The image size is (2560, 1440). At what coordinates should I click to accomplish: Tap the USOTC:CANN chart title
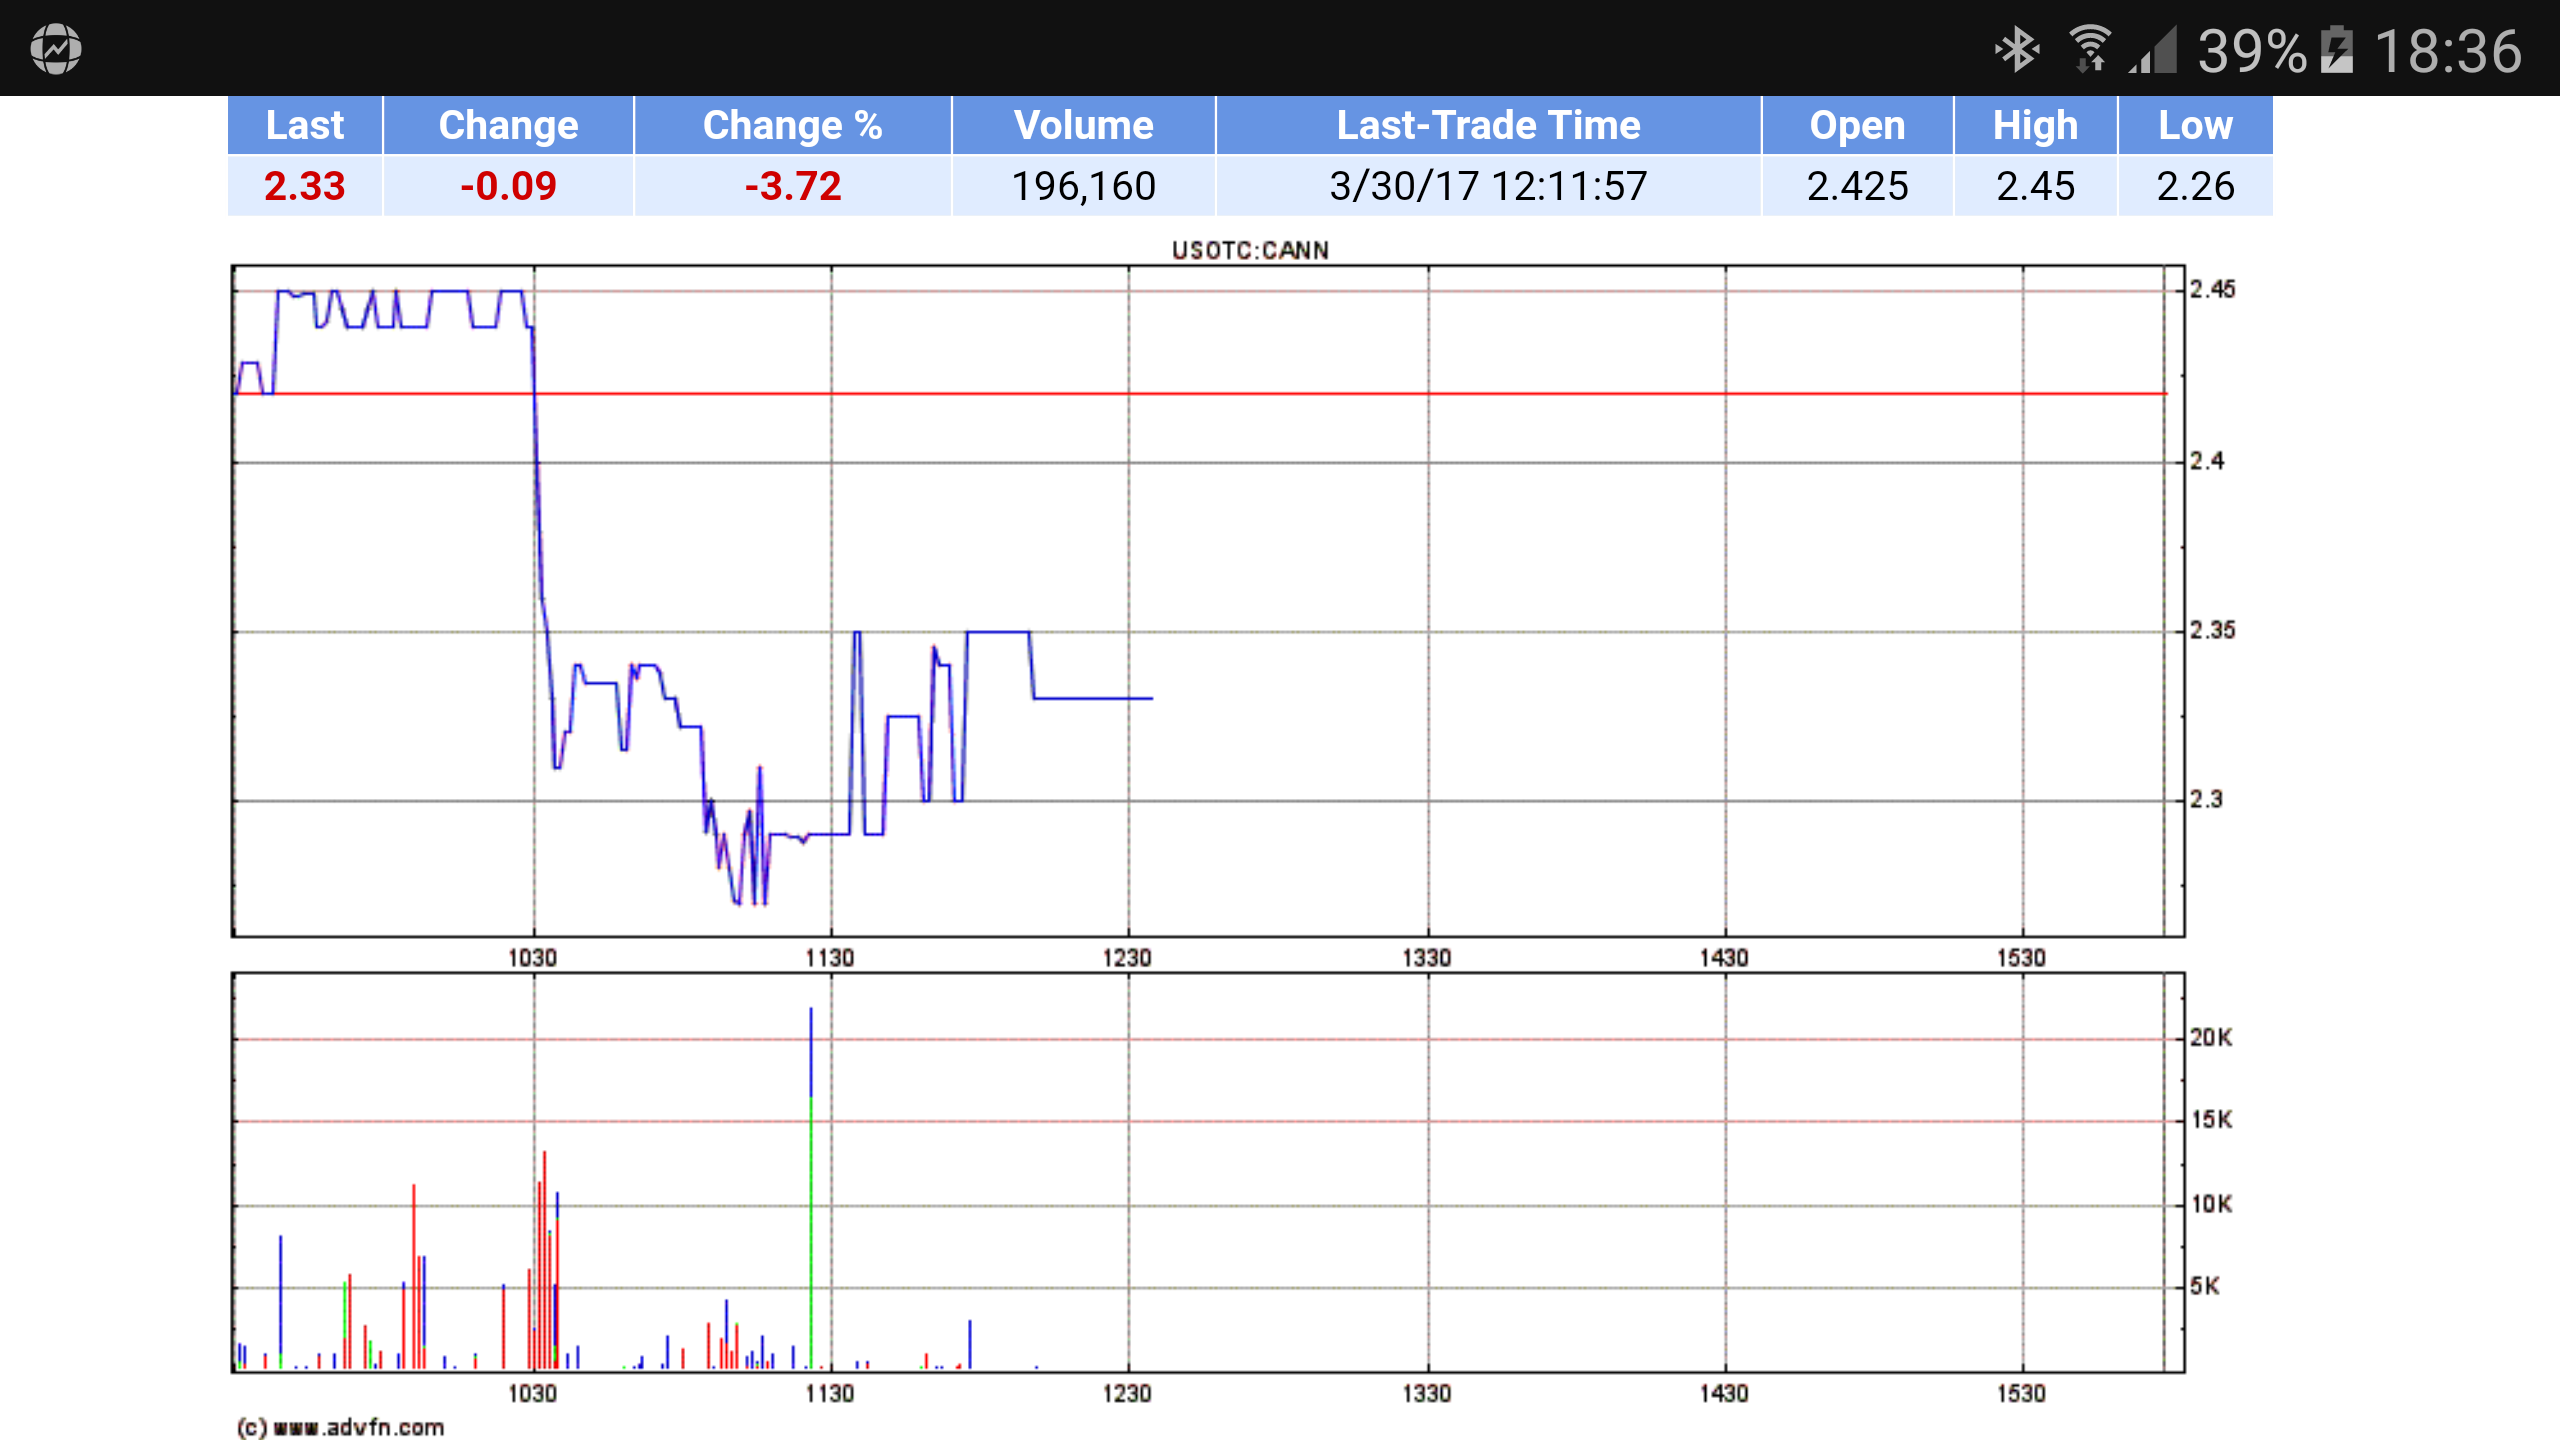(x=1250, y=250)
